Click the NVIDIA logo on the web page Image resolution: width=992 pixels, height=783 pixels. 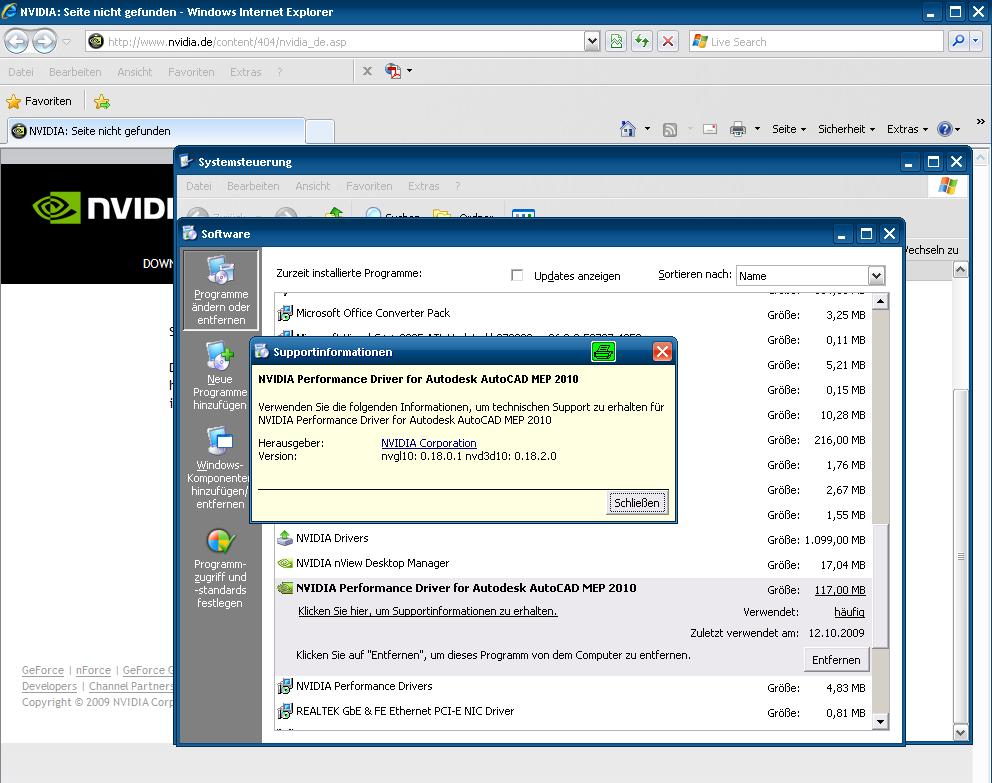(102, 208)
